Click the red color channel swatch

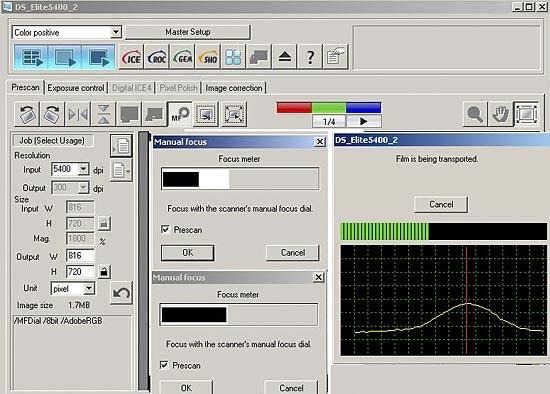tap(294, 107)
